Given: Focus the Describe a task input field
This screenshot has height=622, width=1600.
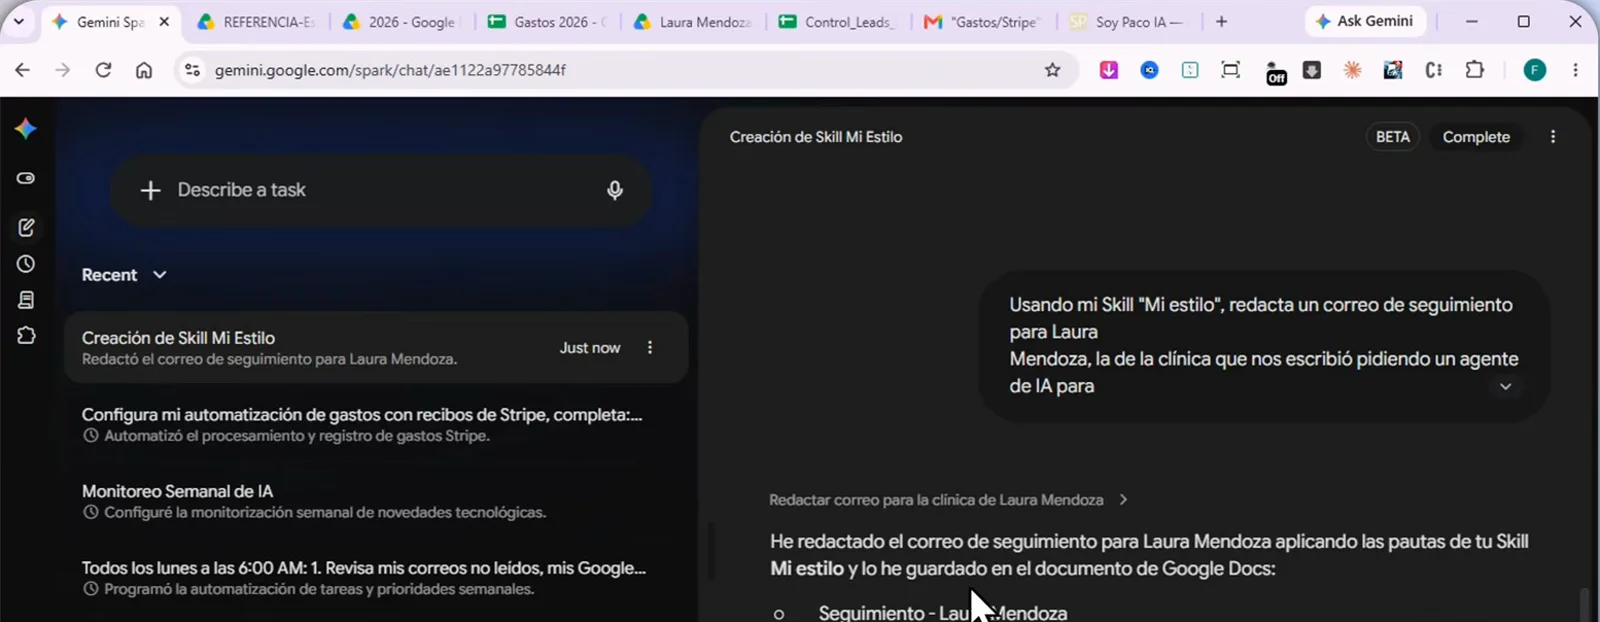Looking at the screenshot, I should pyautogui.click(x=381, y=190).
